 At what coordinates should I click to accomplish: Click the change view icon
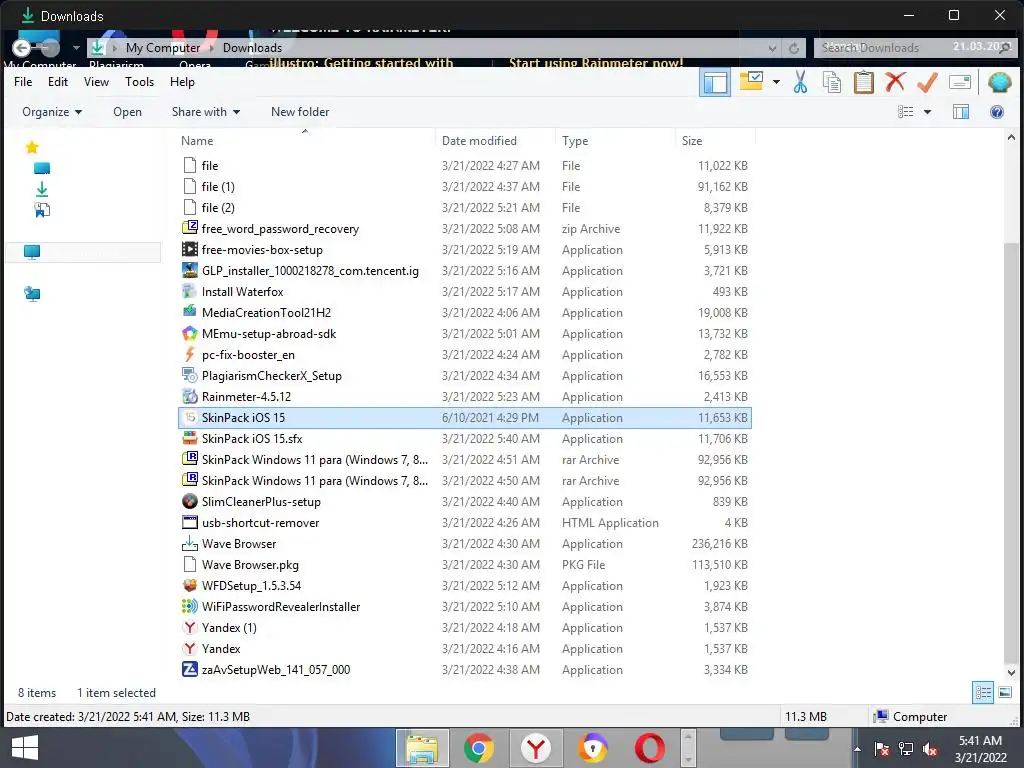(906, 112)
